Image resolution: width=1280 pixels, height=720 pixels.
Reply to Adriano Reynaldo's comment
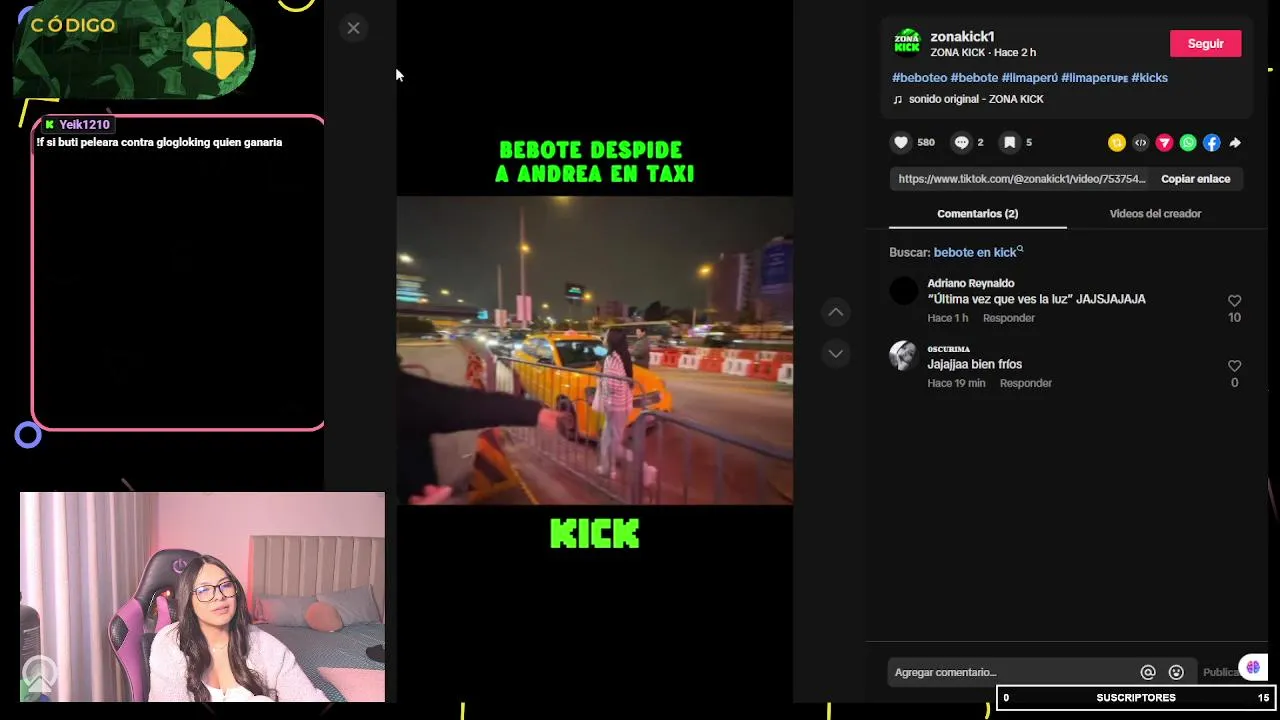(x=1008, y=318)
